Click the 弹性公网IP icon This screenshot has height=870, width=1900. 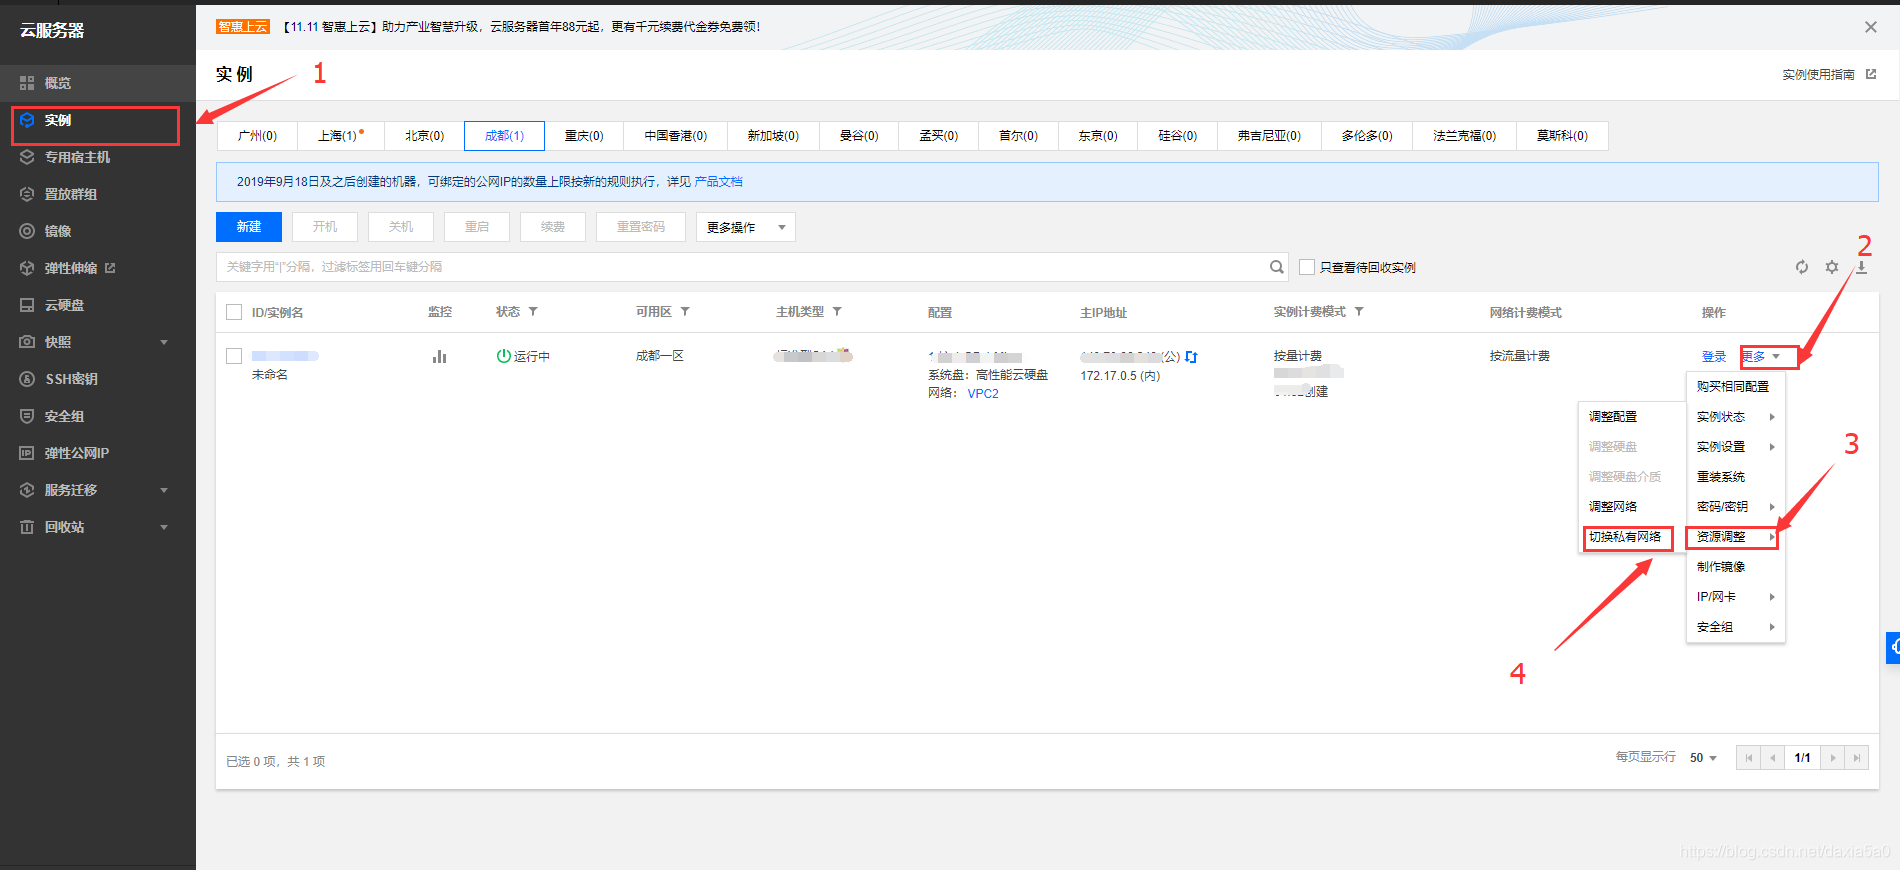click(x=27, y=453)
